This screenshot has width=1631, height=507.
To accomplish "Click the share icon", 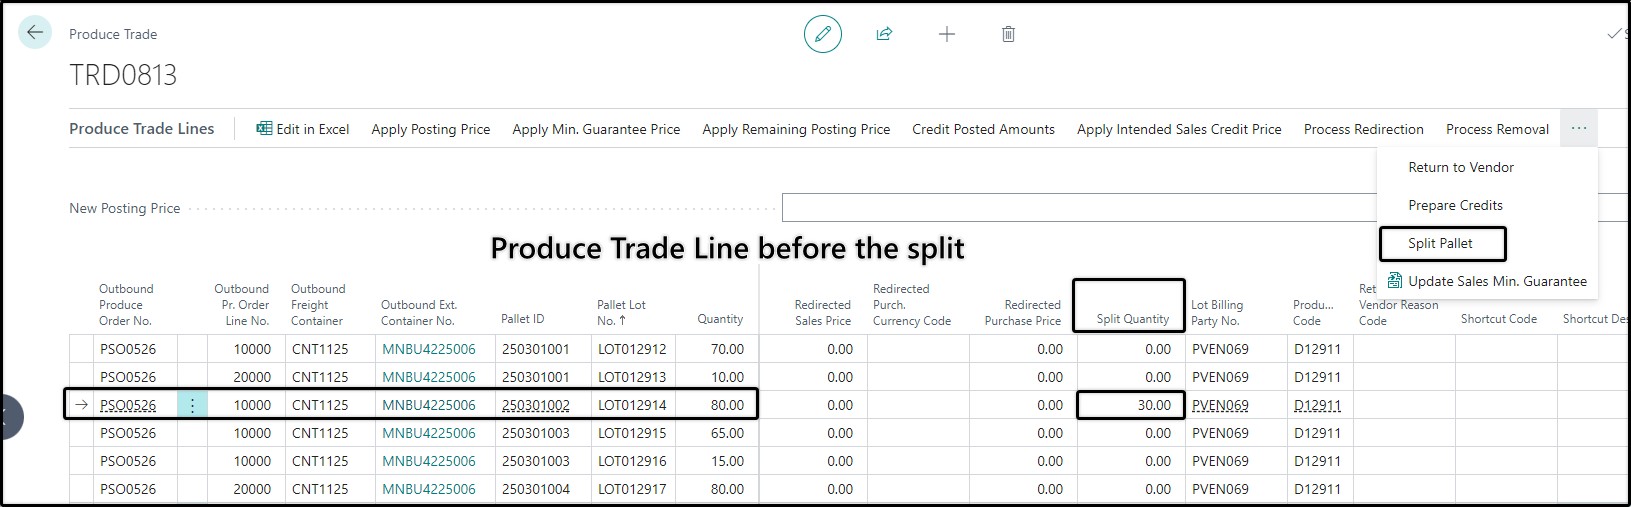I will pos(884,35).
